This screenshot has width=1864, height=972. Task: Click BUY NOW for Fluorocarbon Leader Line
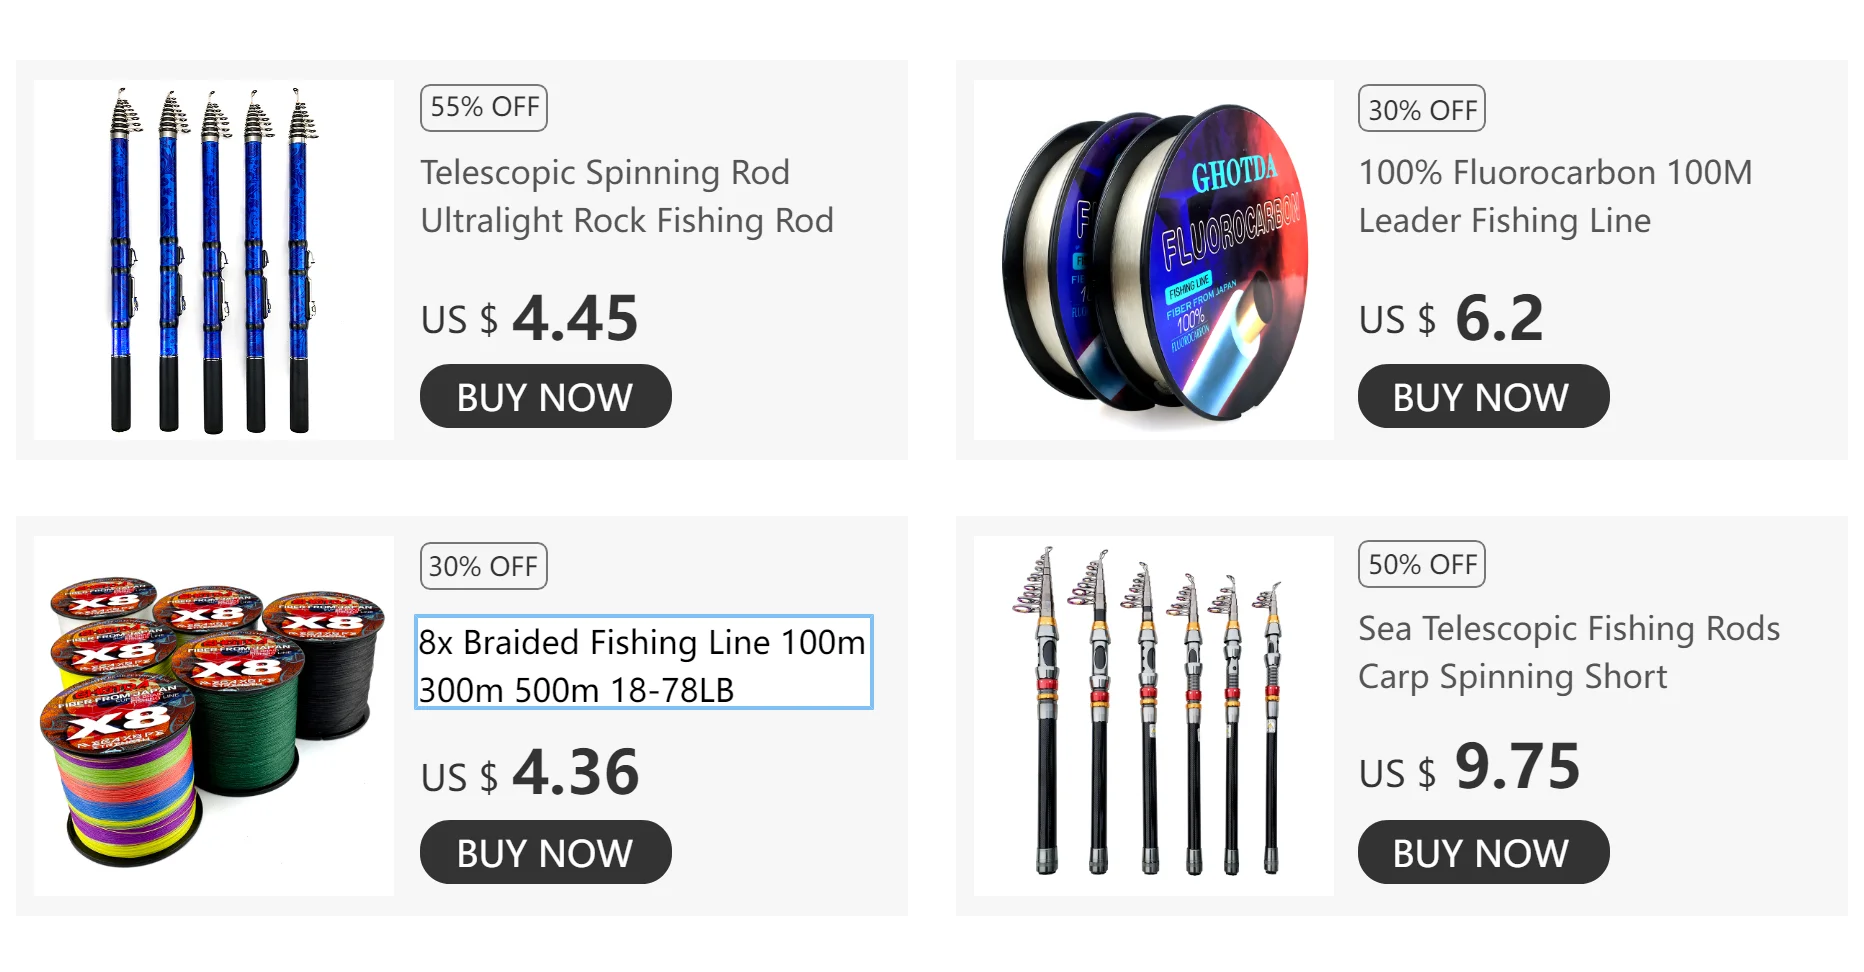coord(1483,396)
